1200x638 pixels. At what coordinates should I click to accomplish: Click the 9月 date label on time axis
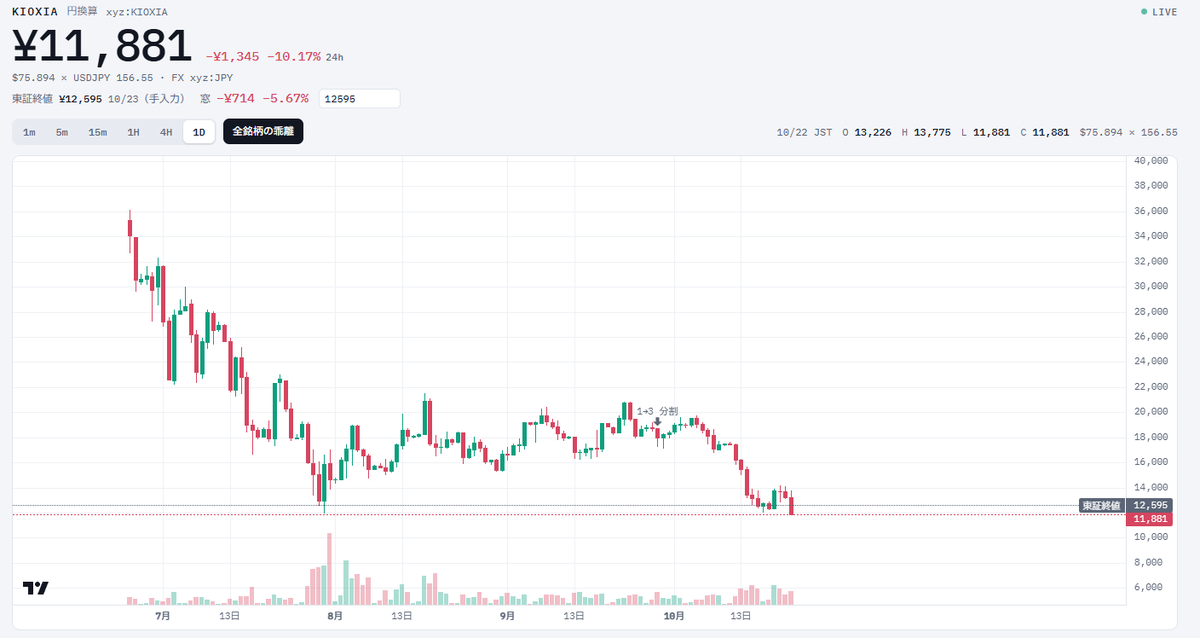coord(506,616)
